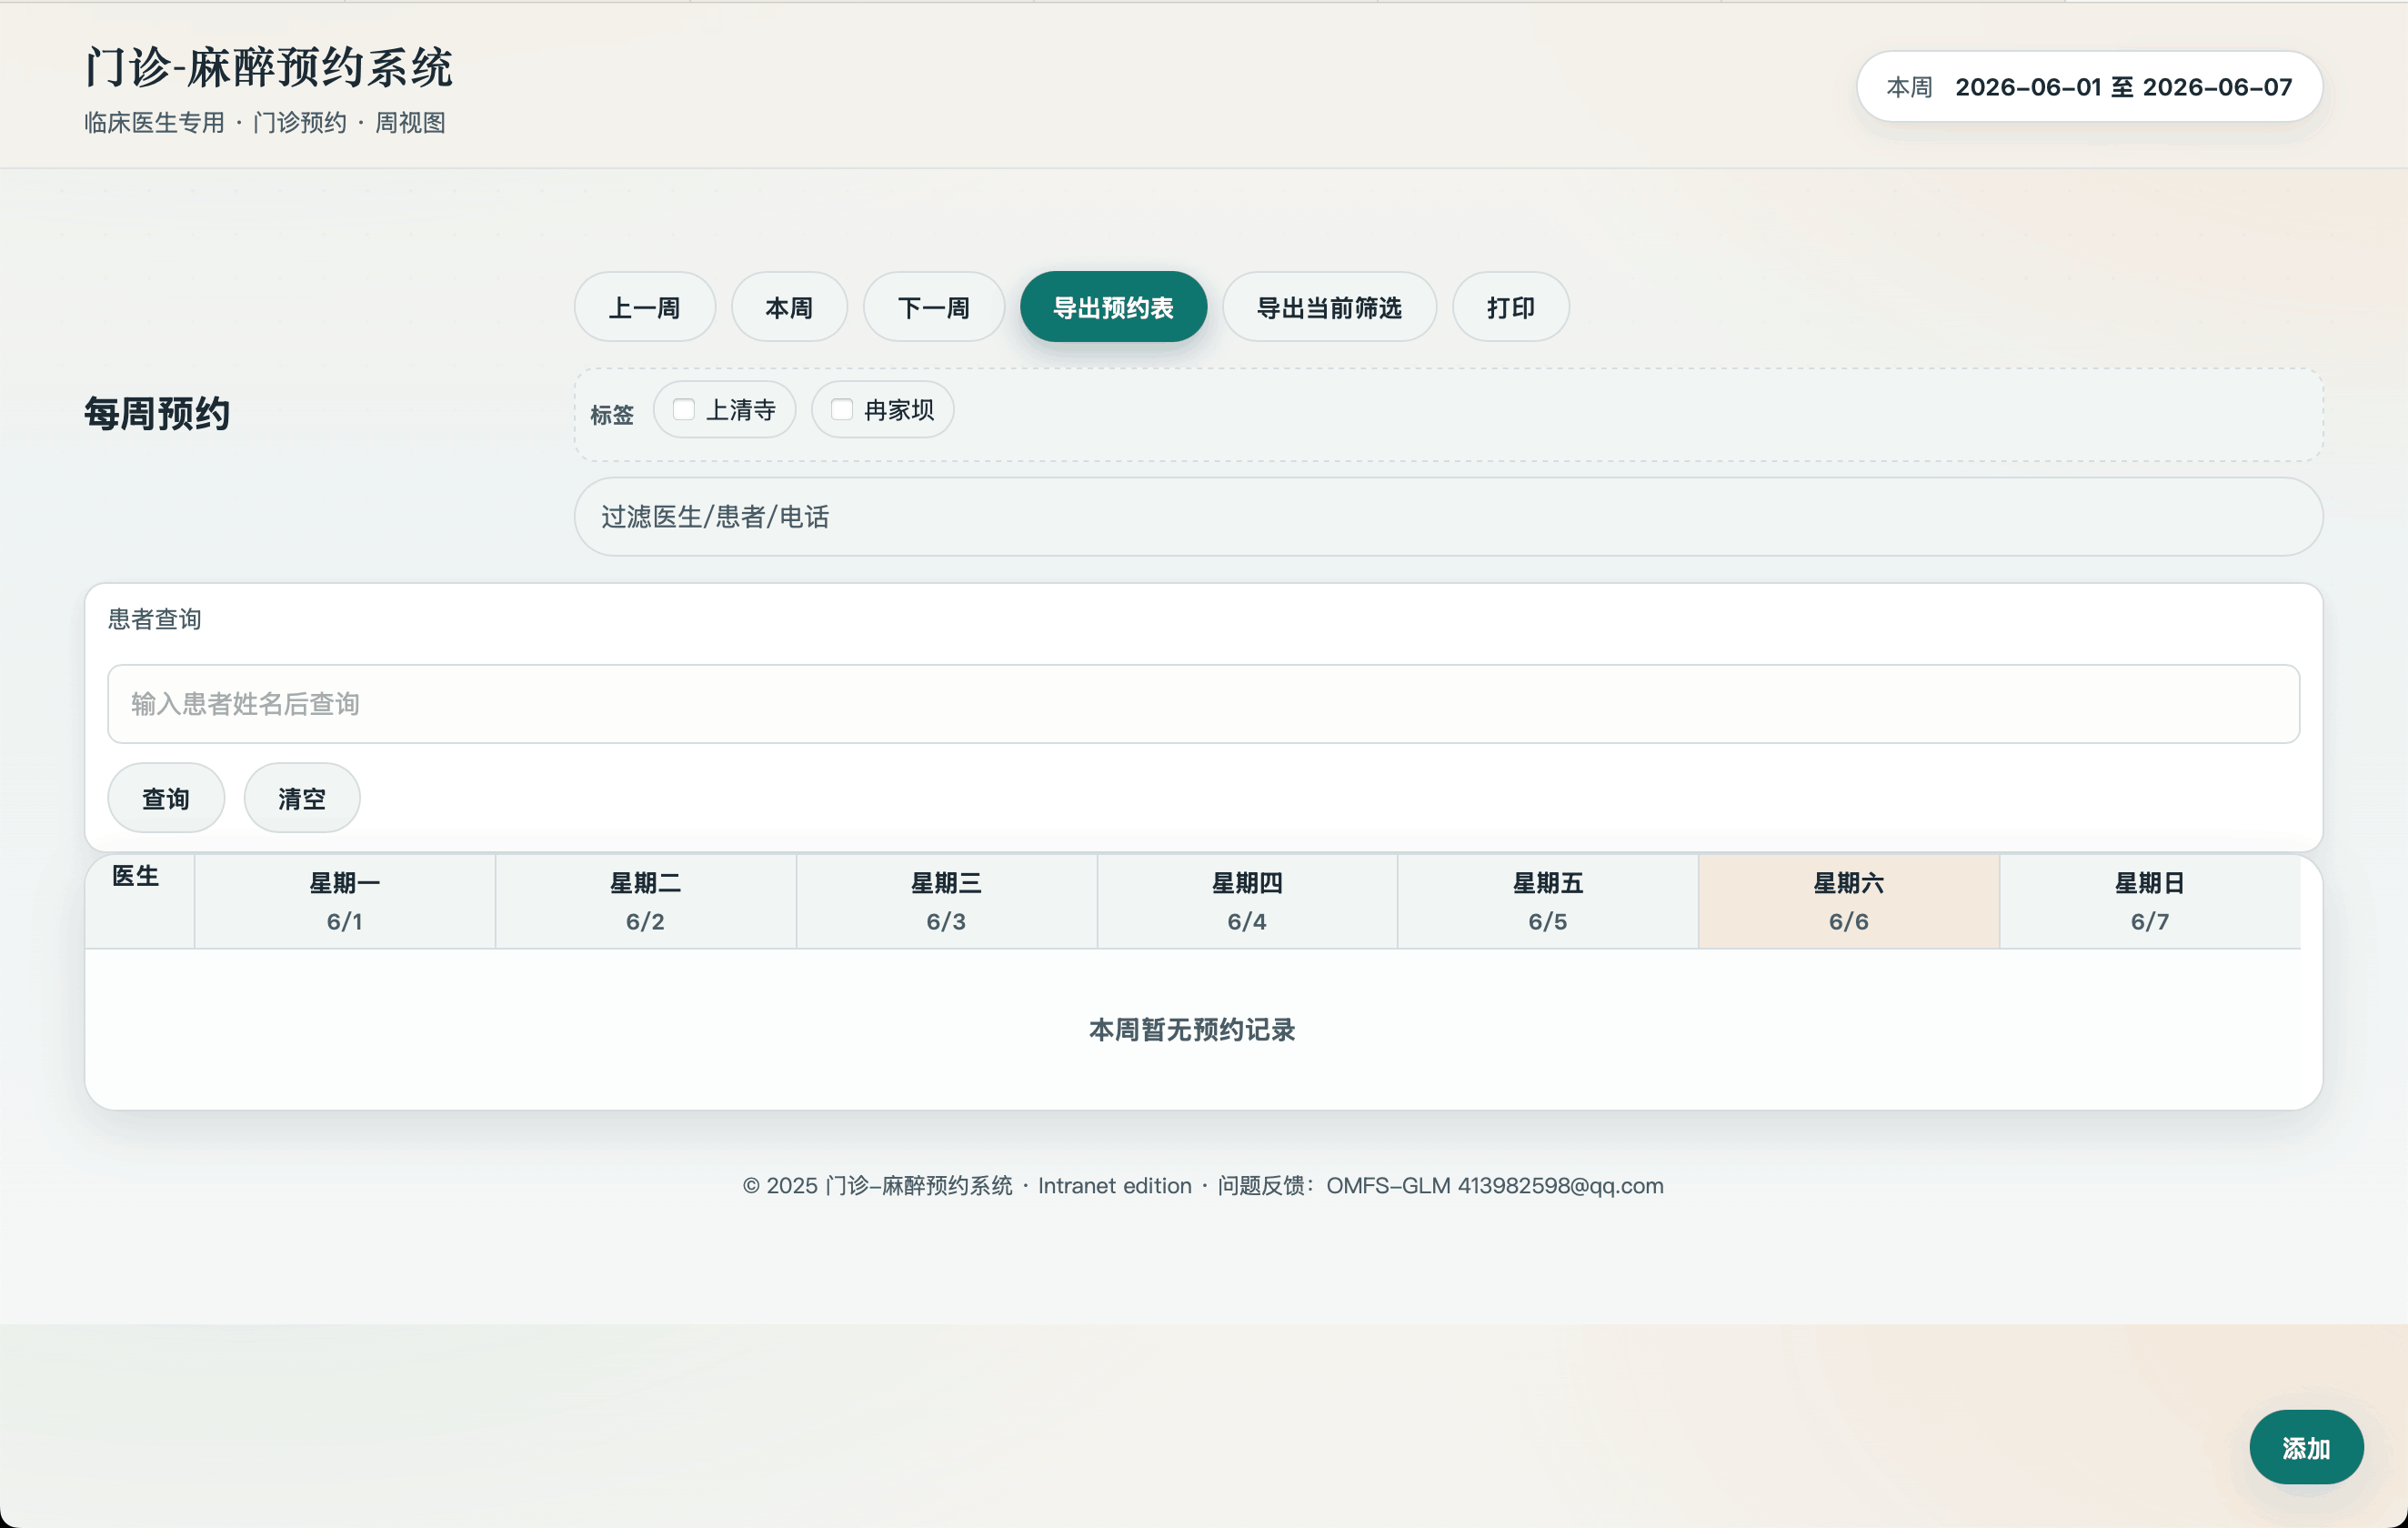Jump to next week with 下一周
The width and height of the screenshot is (2408, 1528).
click(x=933, y=307)
